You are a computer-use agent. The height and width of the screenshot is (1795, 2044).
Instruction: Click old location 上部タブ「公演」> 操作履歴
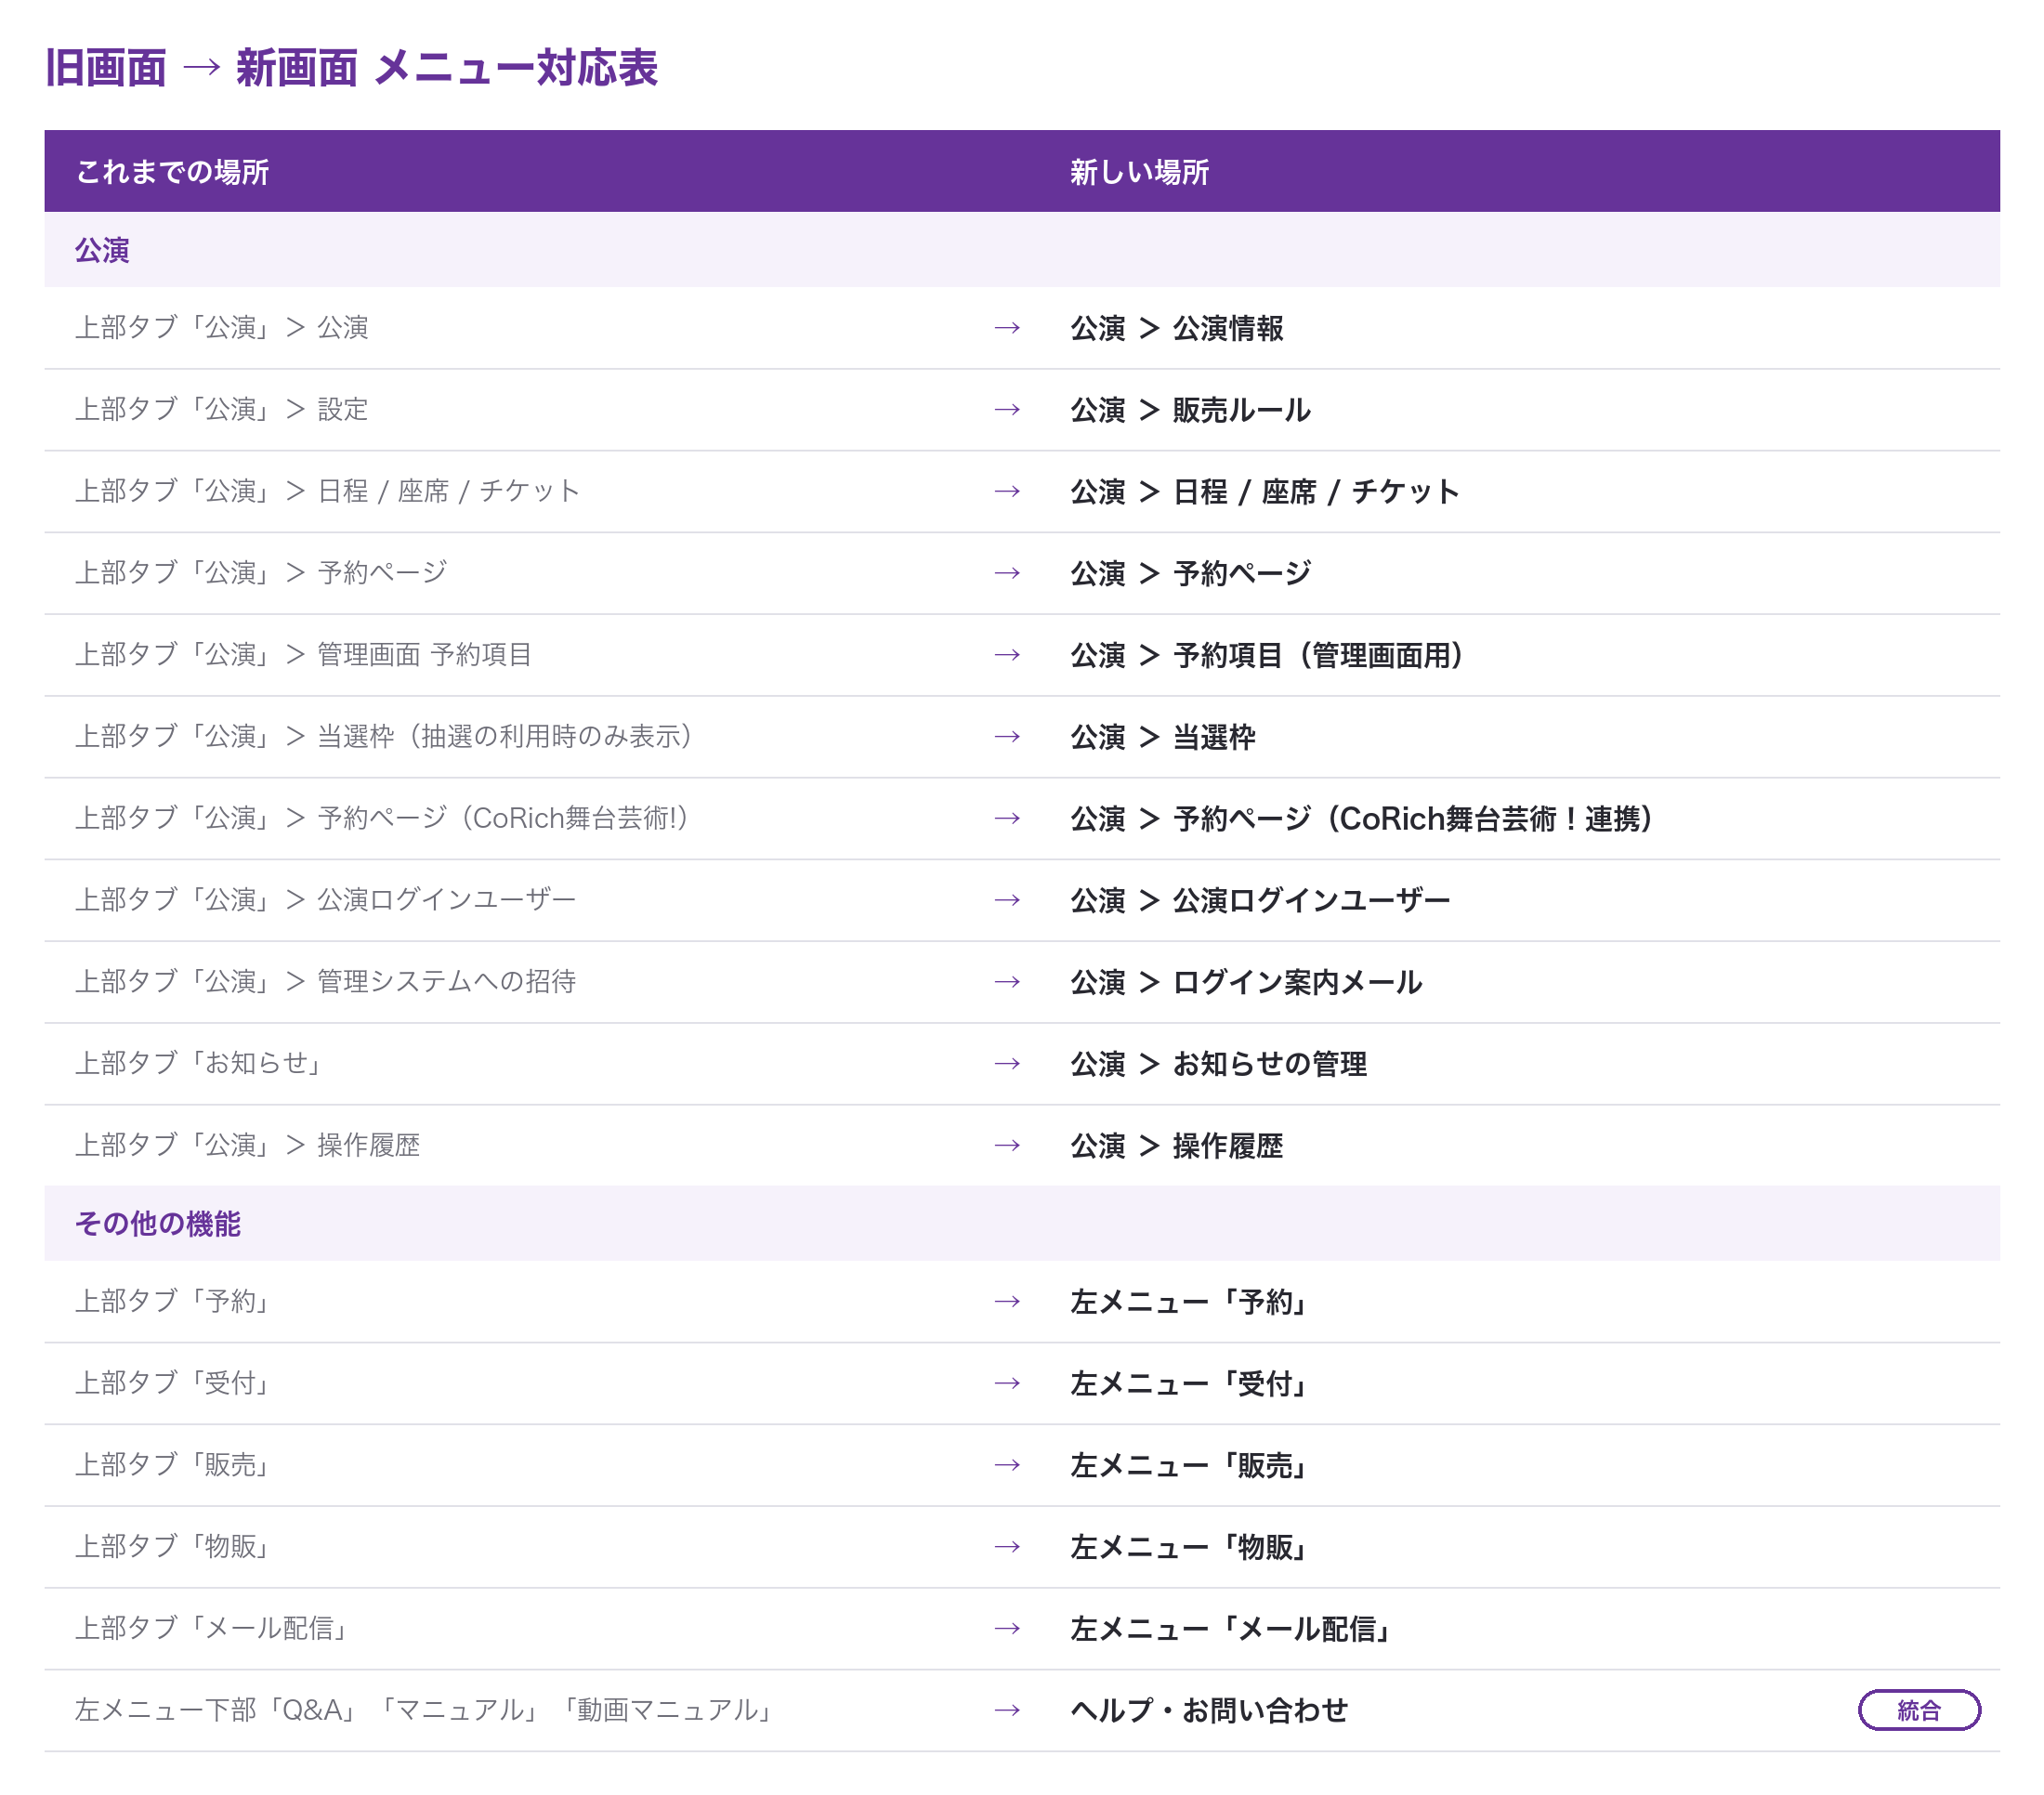click(248, 1145)
